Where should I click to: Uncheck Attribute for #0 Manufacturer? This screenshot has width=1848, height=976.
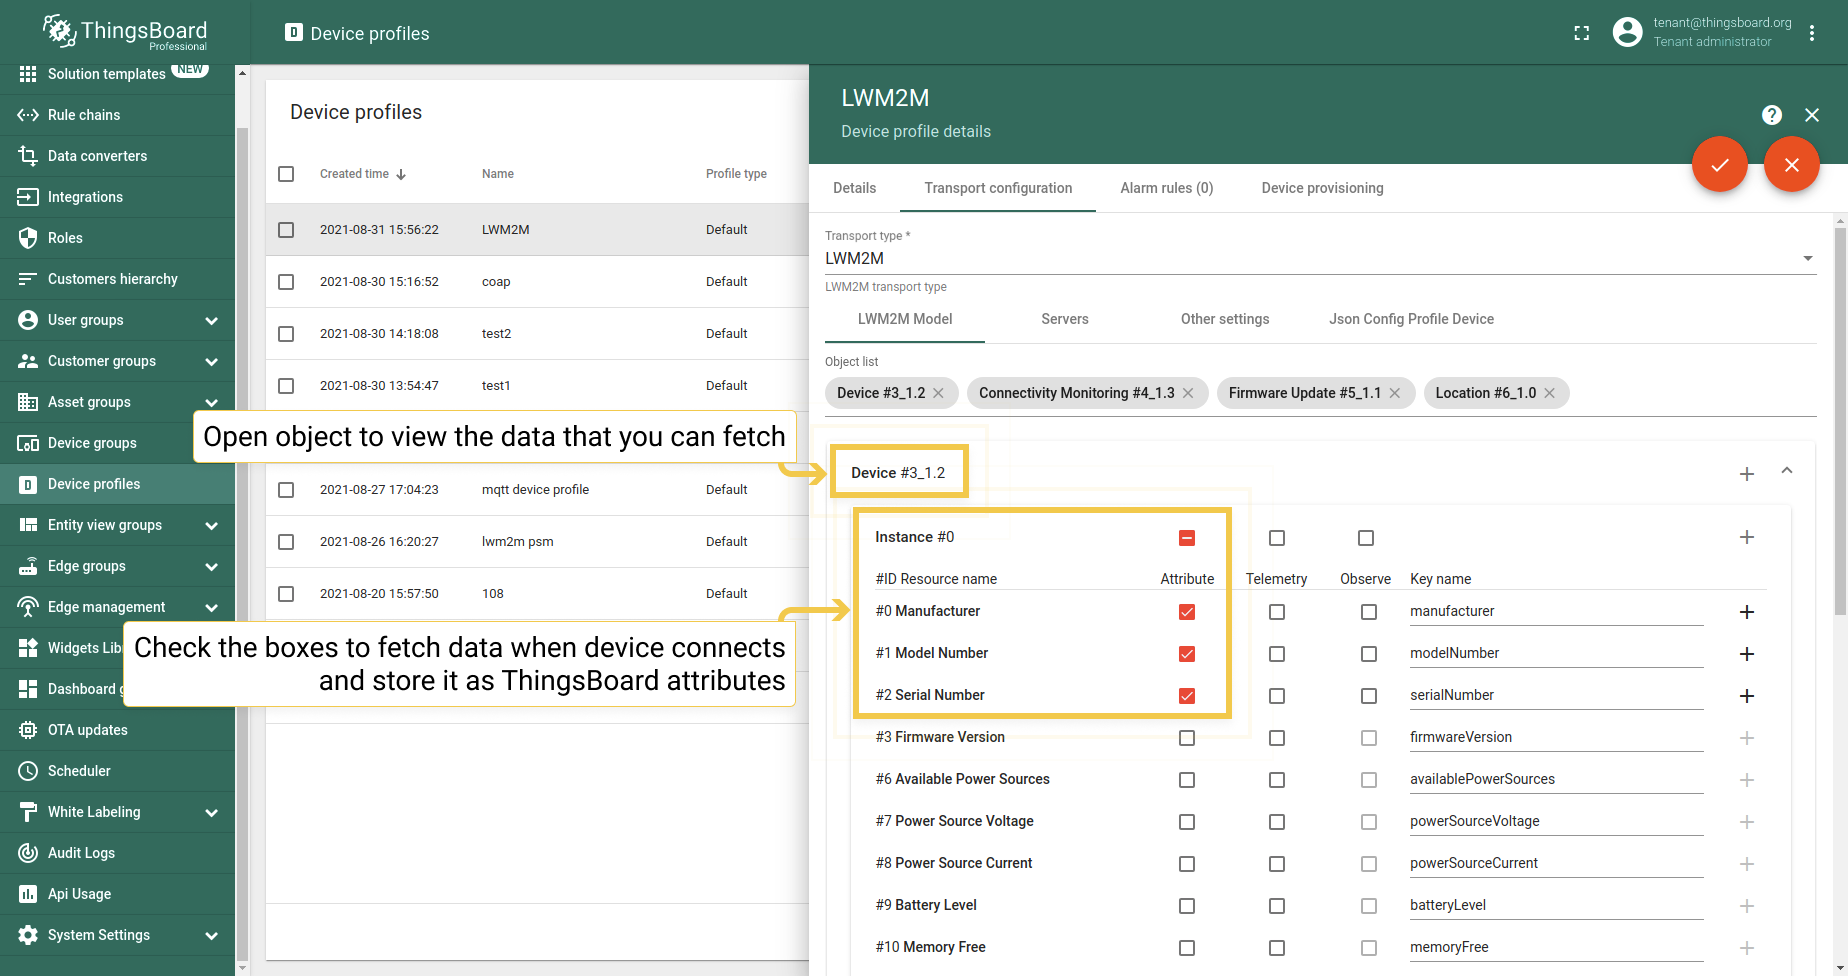[1187, 612]
